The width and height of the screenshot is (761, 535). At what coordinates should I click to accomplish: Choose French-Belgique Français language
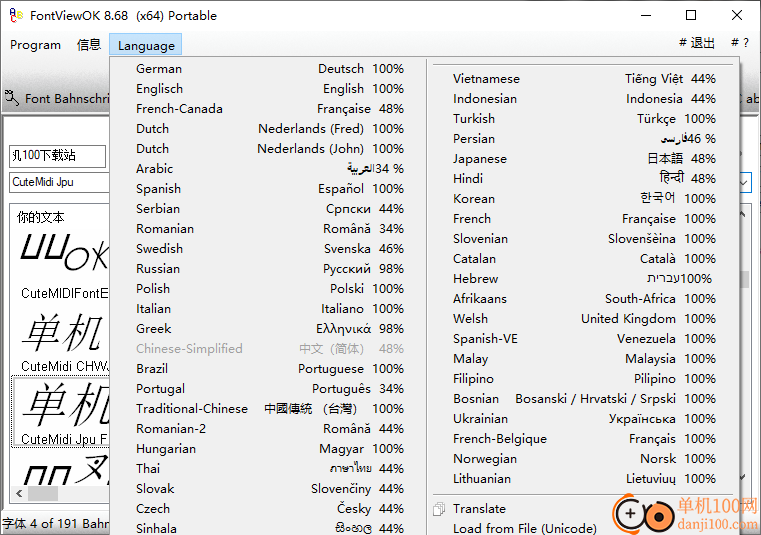pyautogui.click(x=584, y=438)
